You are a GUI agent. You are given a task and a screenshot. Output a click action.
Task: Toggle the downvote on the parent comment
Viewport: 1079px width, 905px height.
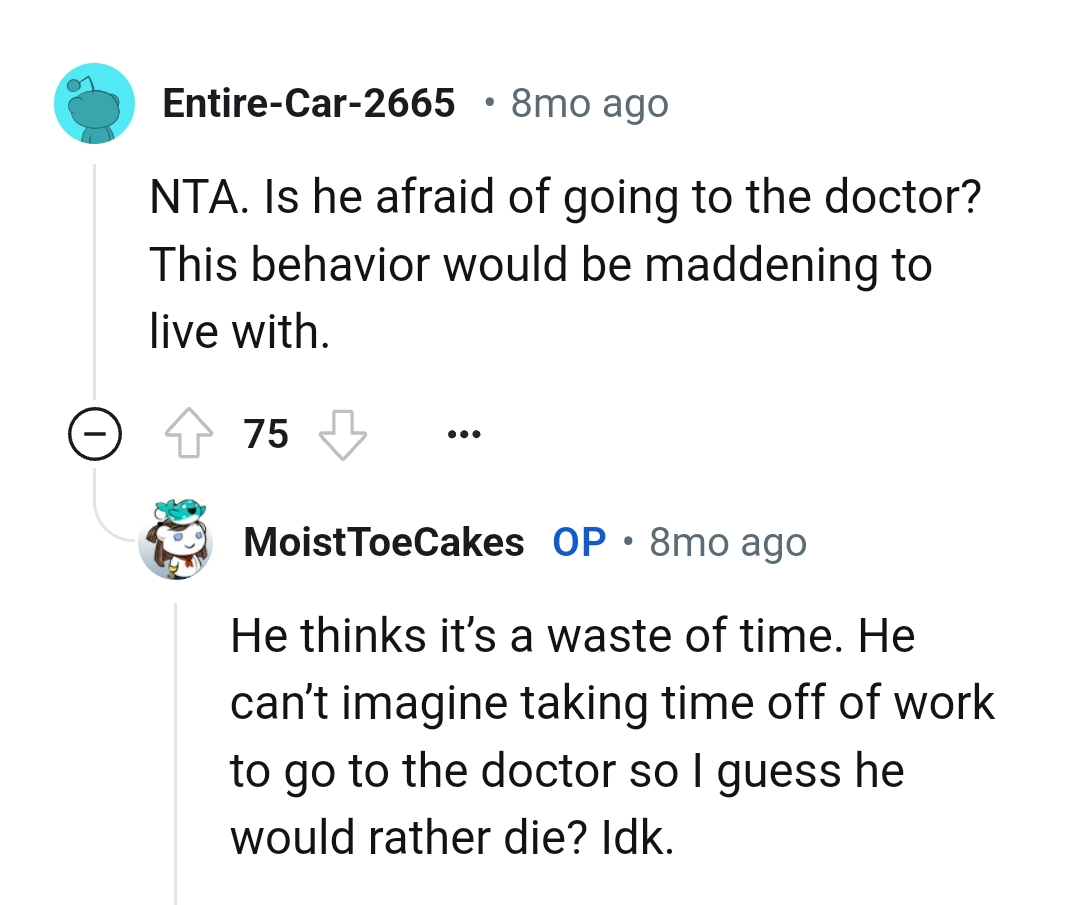pos(342,432)
